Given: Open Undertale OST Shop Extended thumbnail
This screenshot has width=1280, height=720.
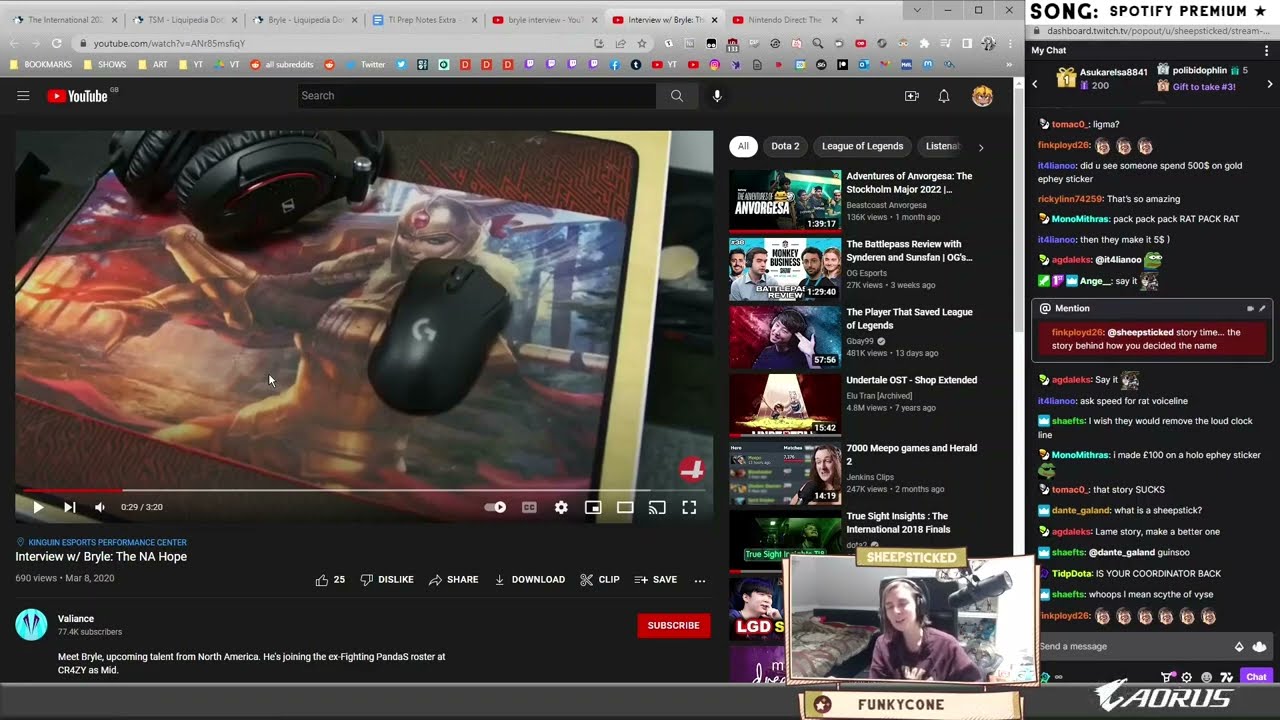Looking at the screenshot, I should point(785,405).
